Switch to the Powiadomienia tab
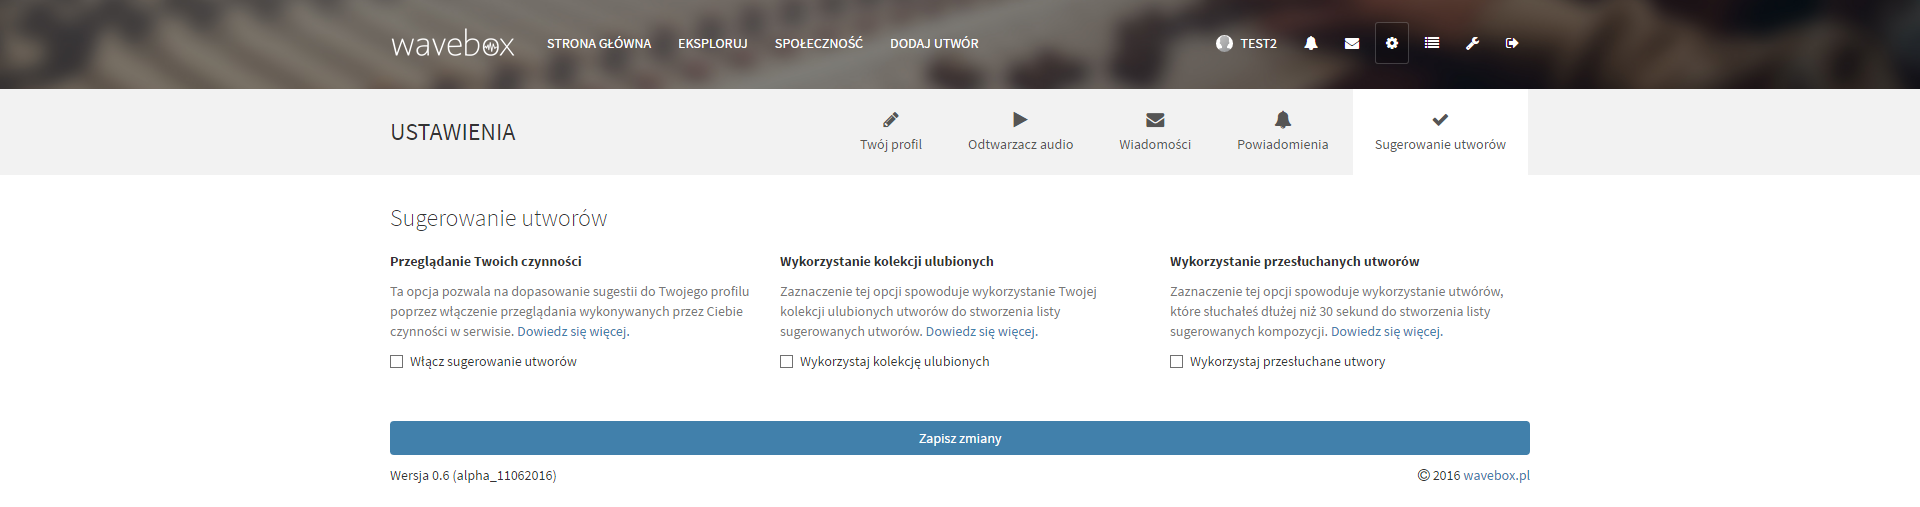 click(x=1283, y=132)
